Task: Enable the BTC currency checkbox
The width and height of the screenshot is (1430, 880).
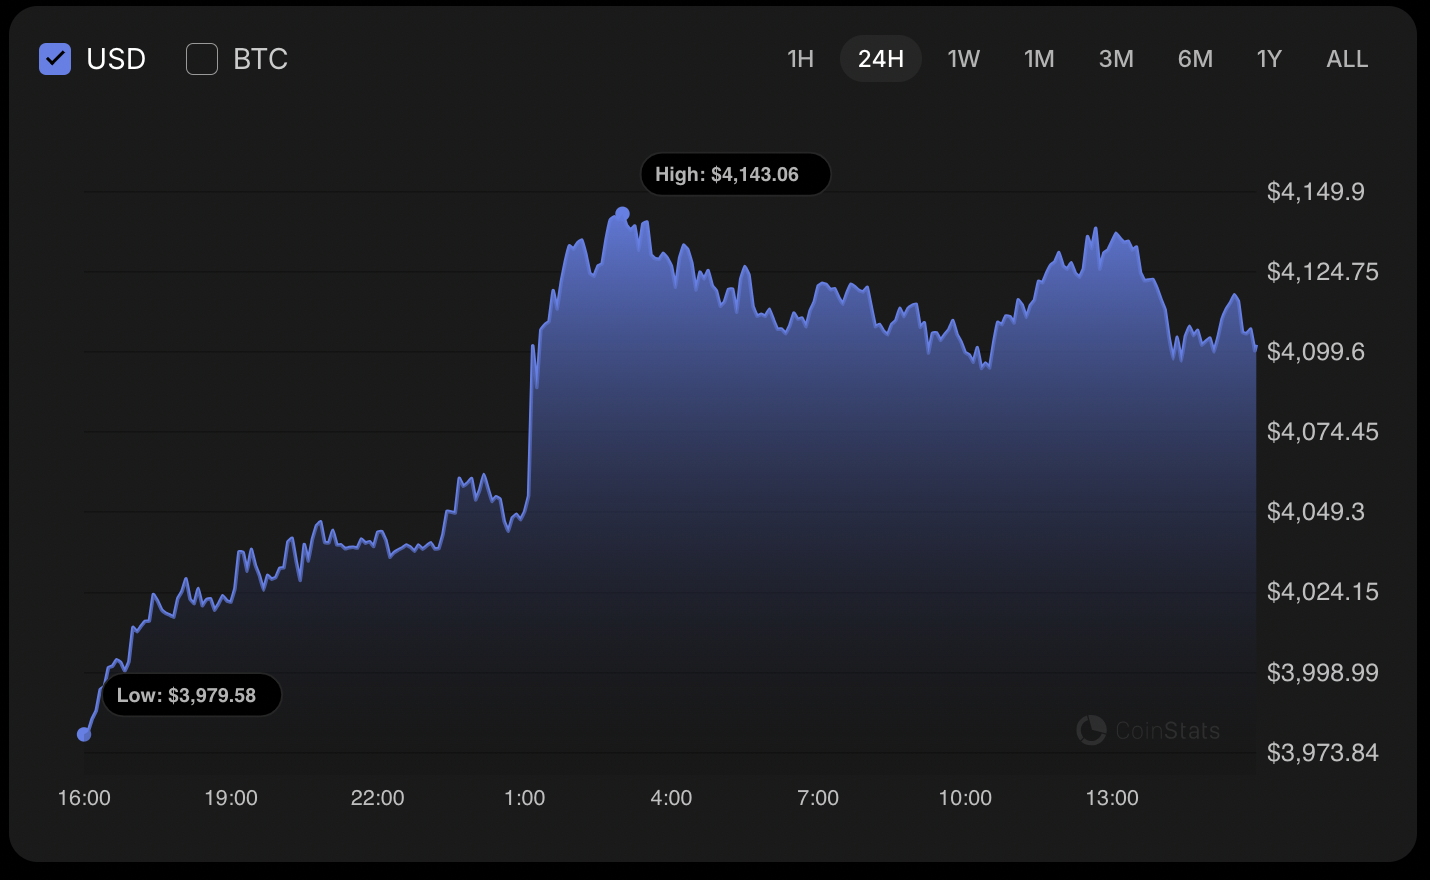Action: [x=202, y=59]
